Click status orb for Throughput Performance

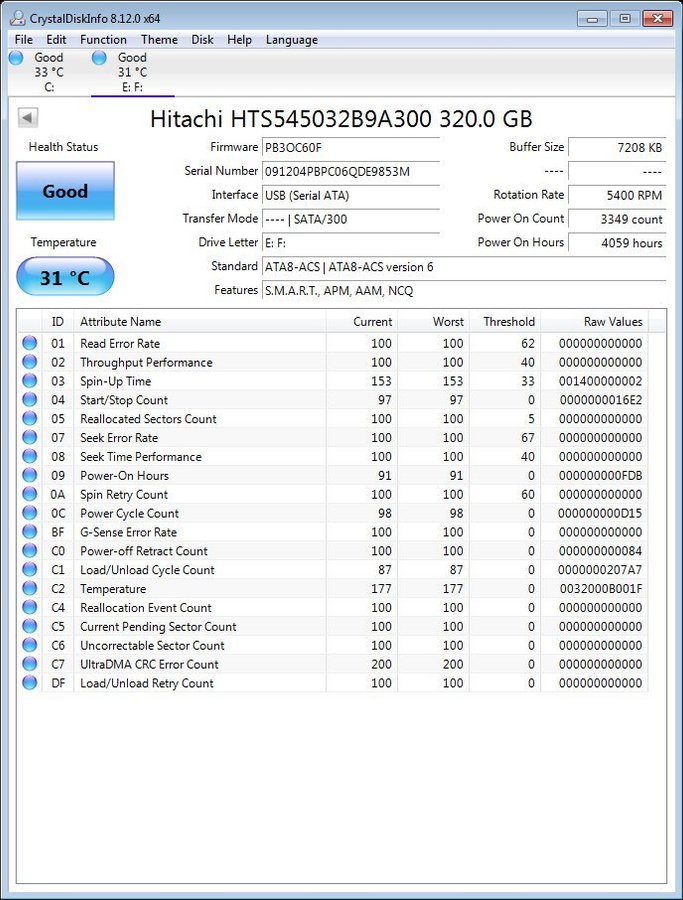(x=29, y=362)
